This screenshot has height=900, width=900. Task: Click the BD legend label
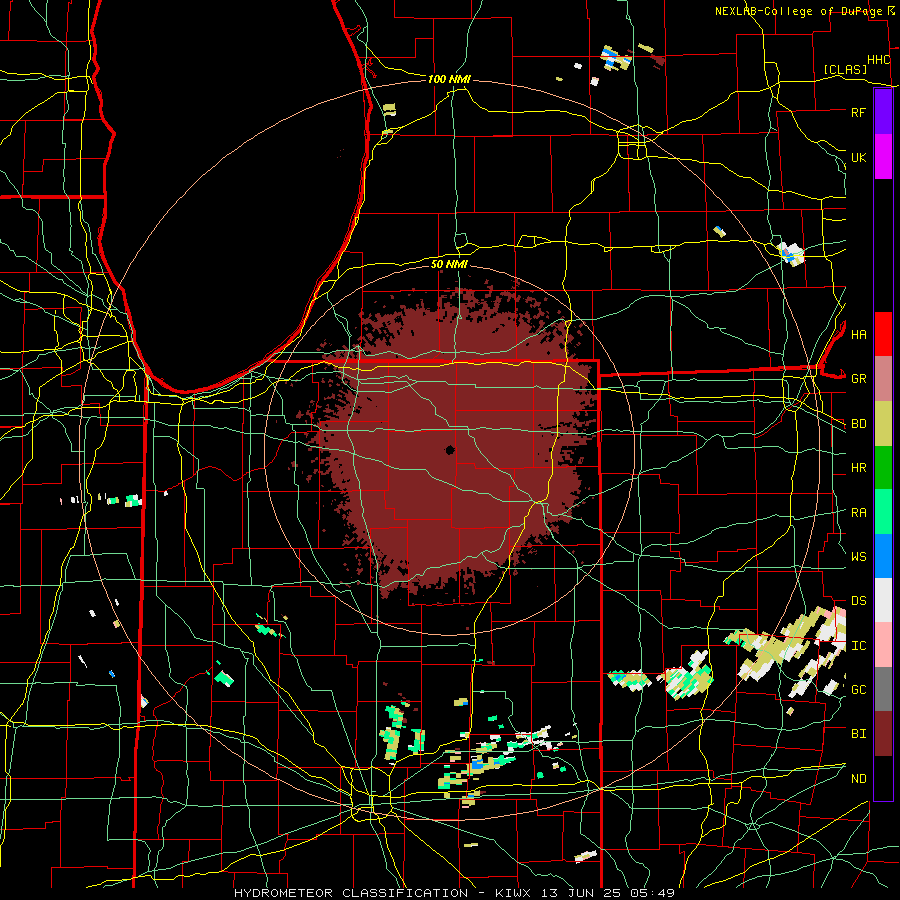point(858,424)
